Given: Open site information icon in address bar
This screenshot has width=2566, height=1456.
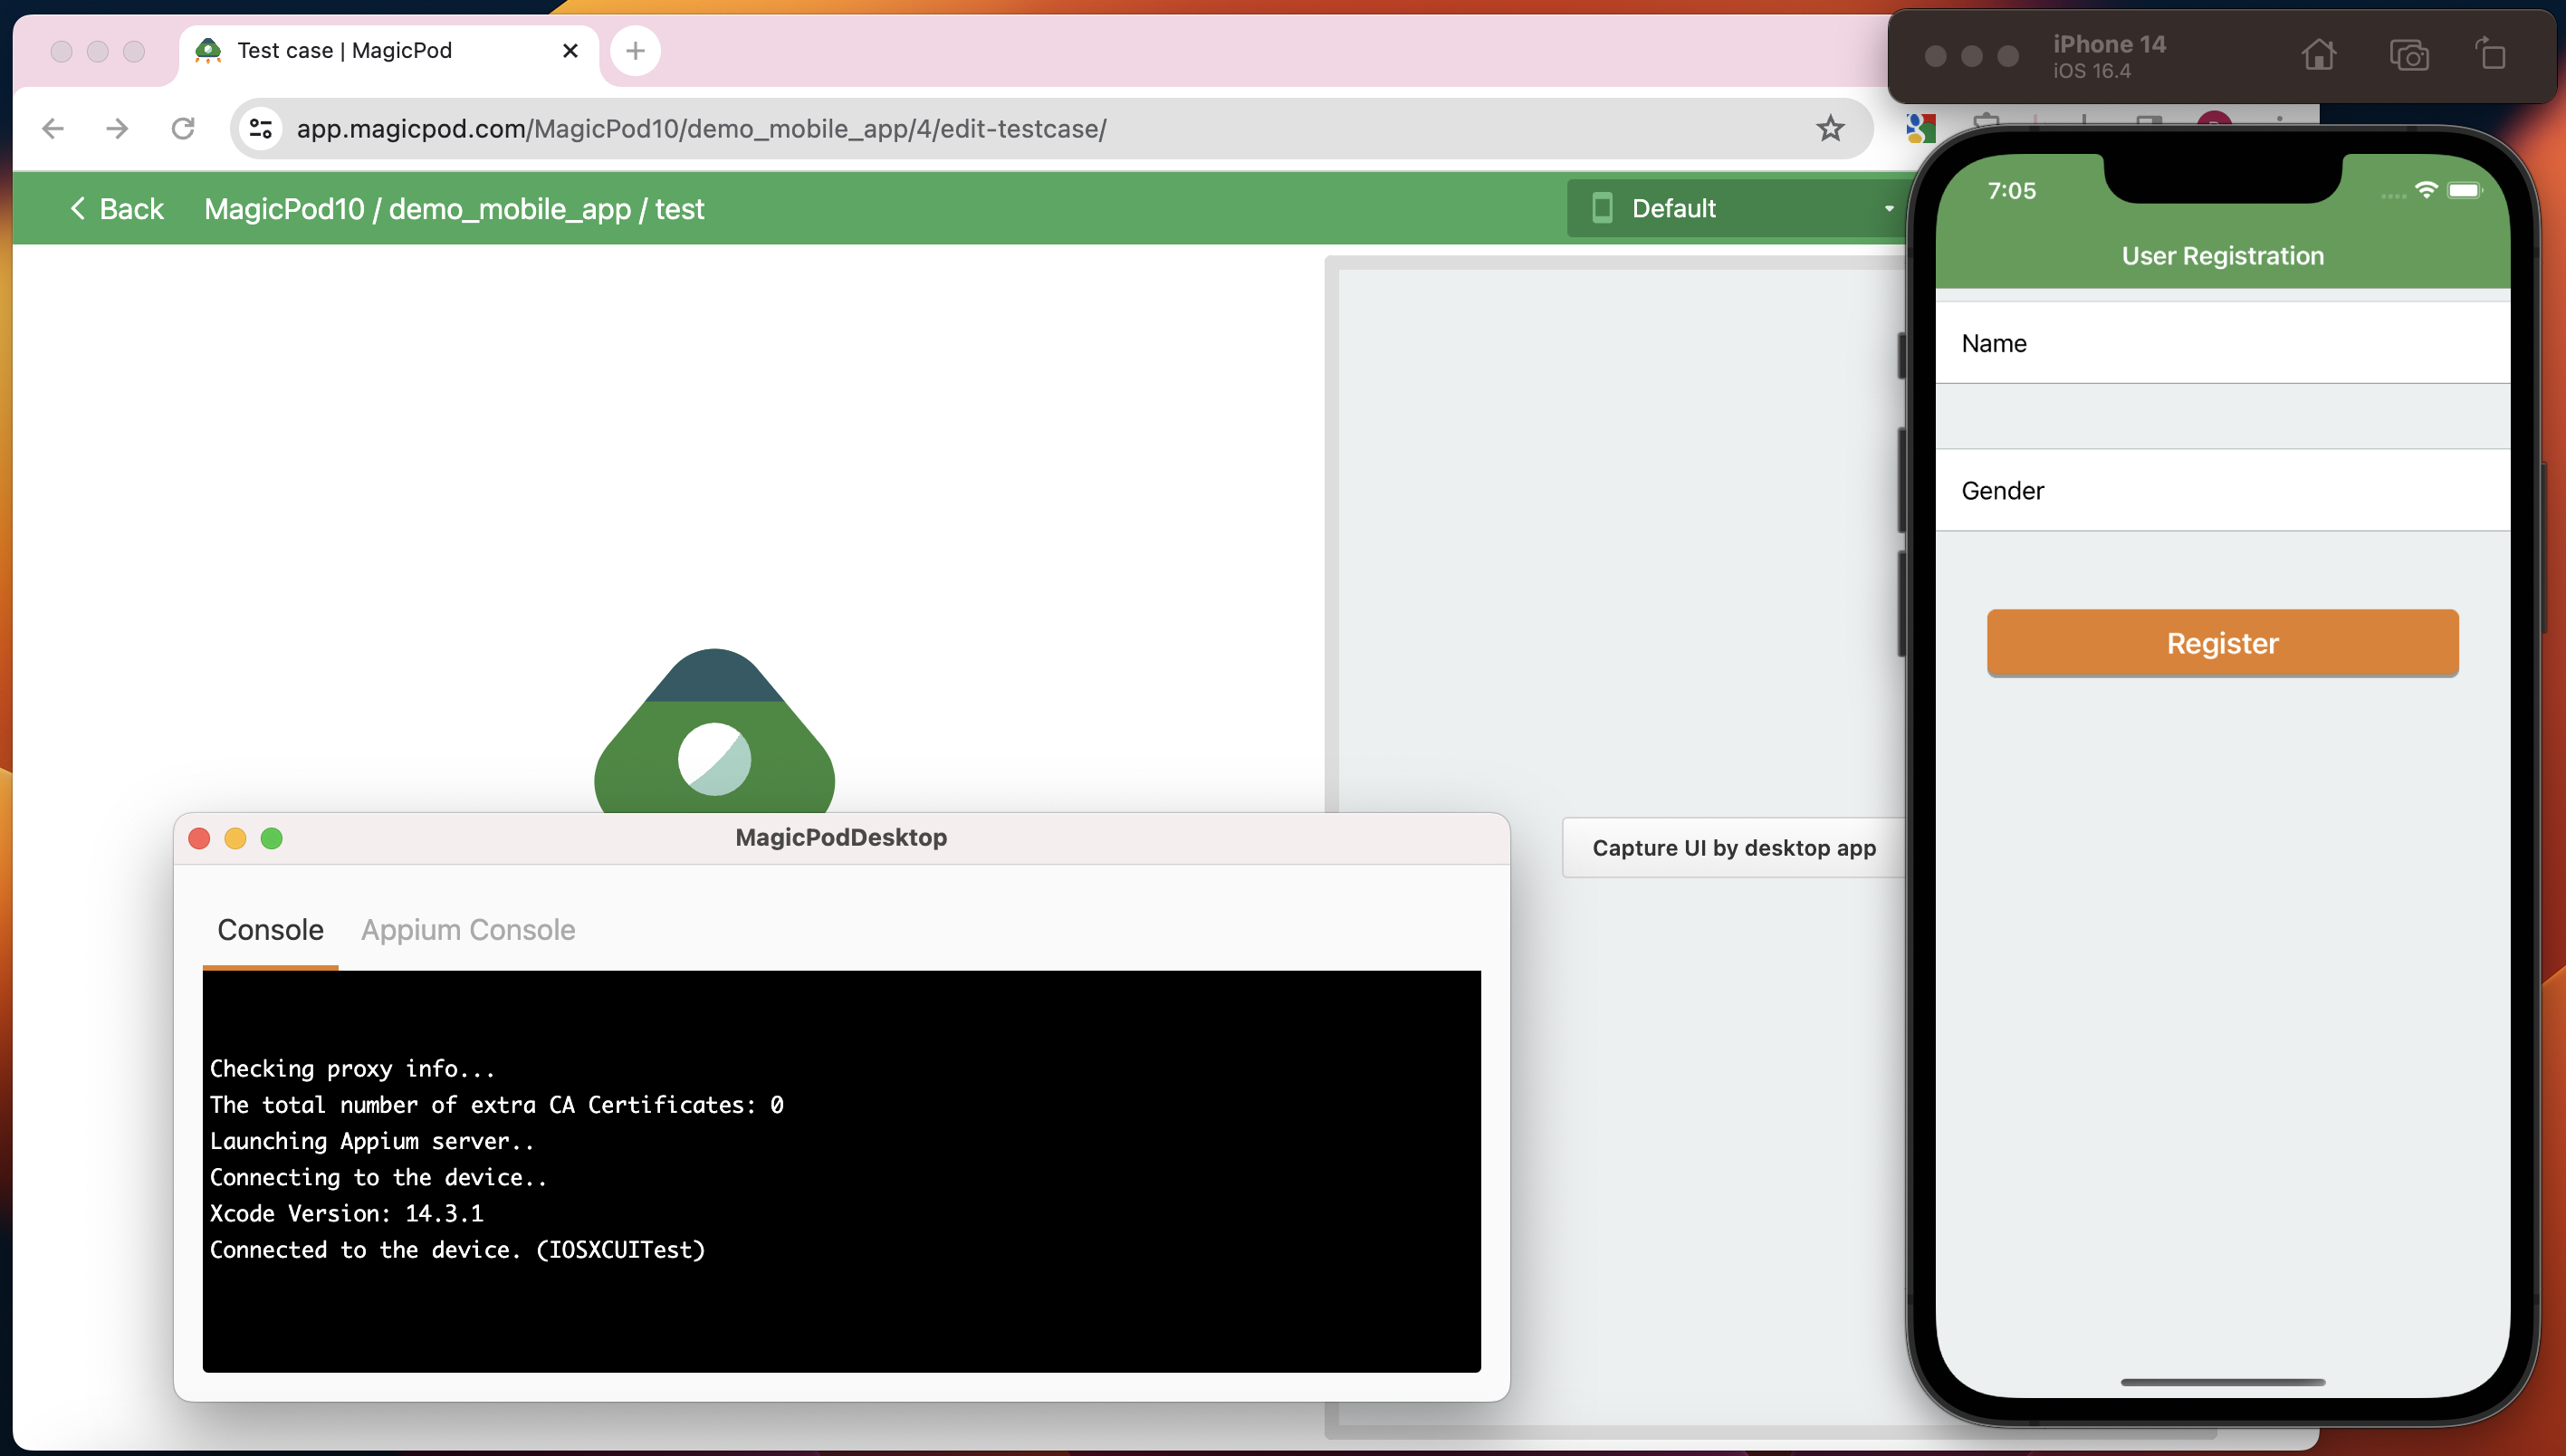Looking at the screenshot, I should tap(261, 128).
